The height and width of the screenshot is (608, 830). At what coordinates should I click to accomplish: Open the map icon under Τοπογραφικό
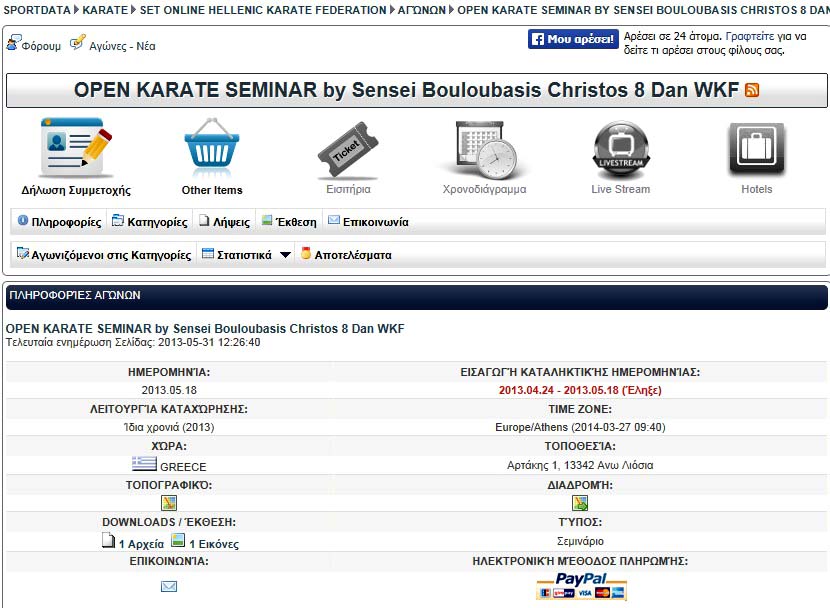(169, 502)
